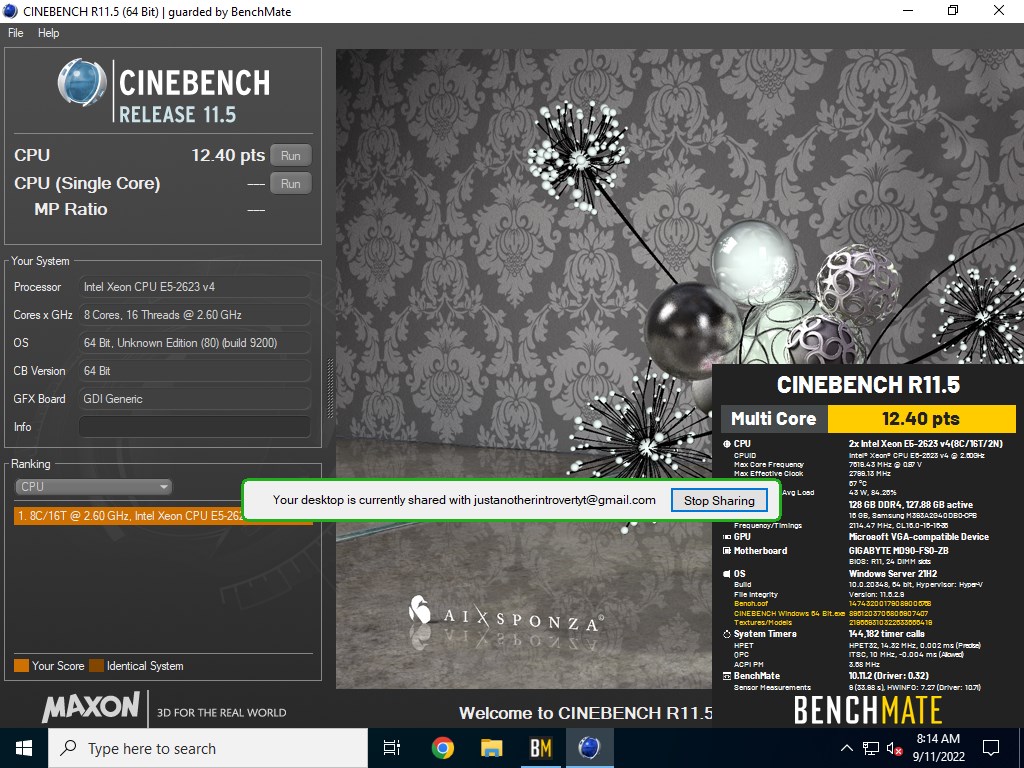Open the Help menu

point(48,33)
